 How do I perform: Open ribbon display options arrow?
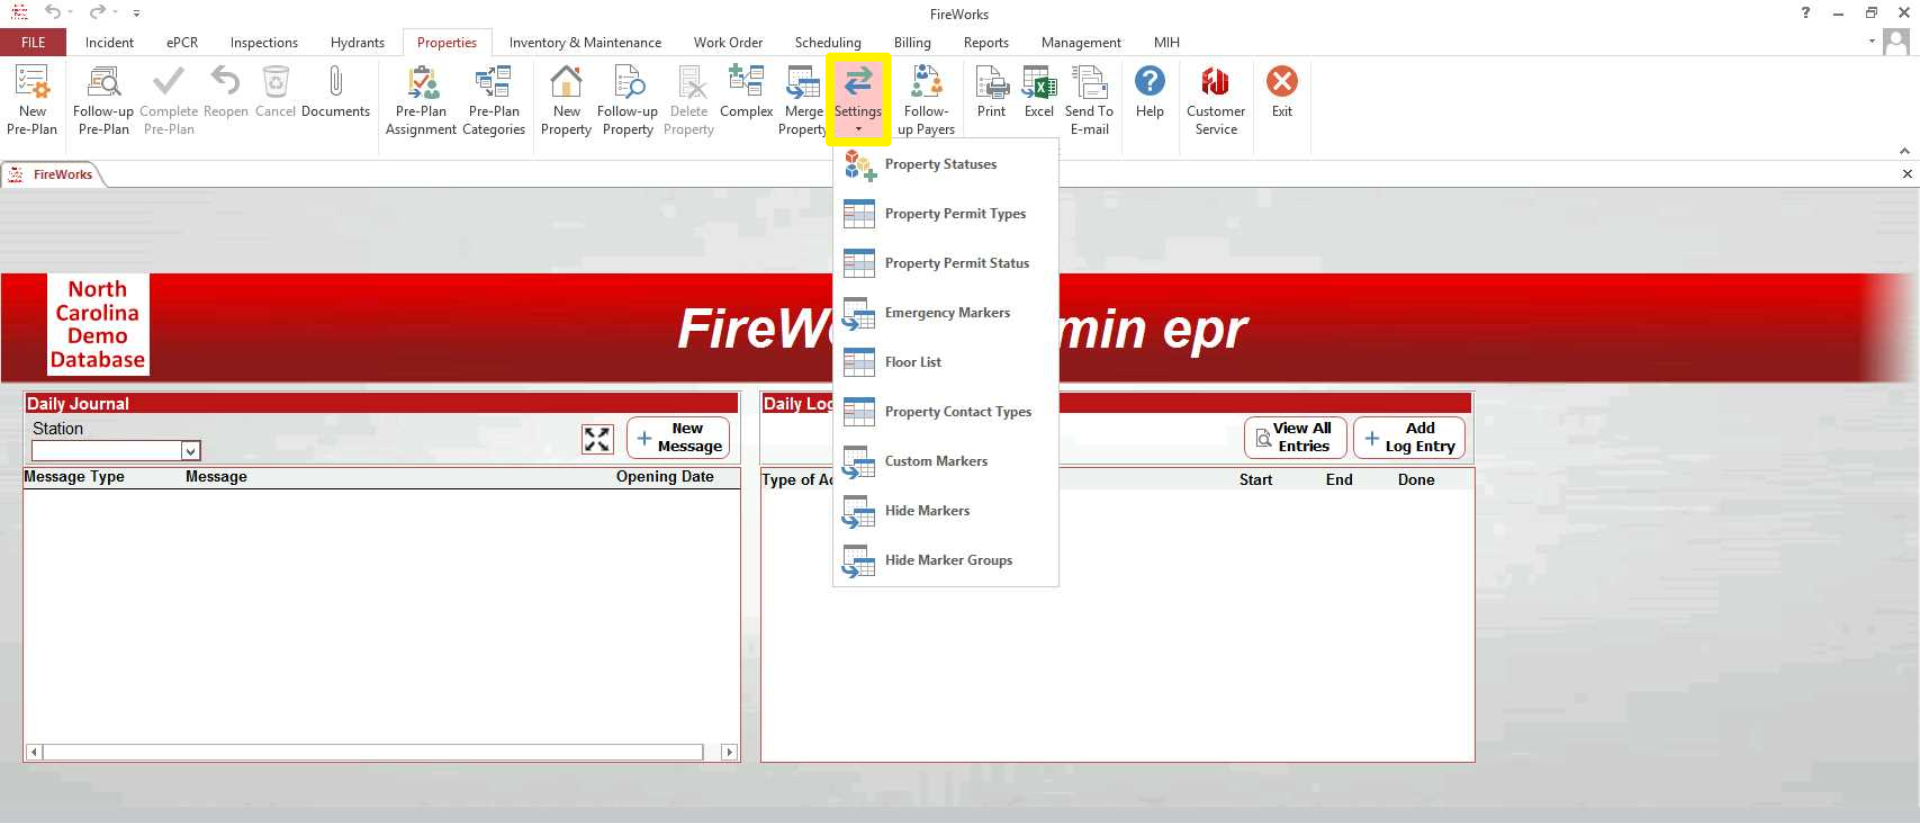coord(1871,42)
